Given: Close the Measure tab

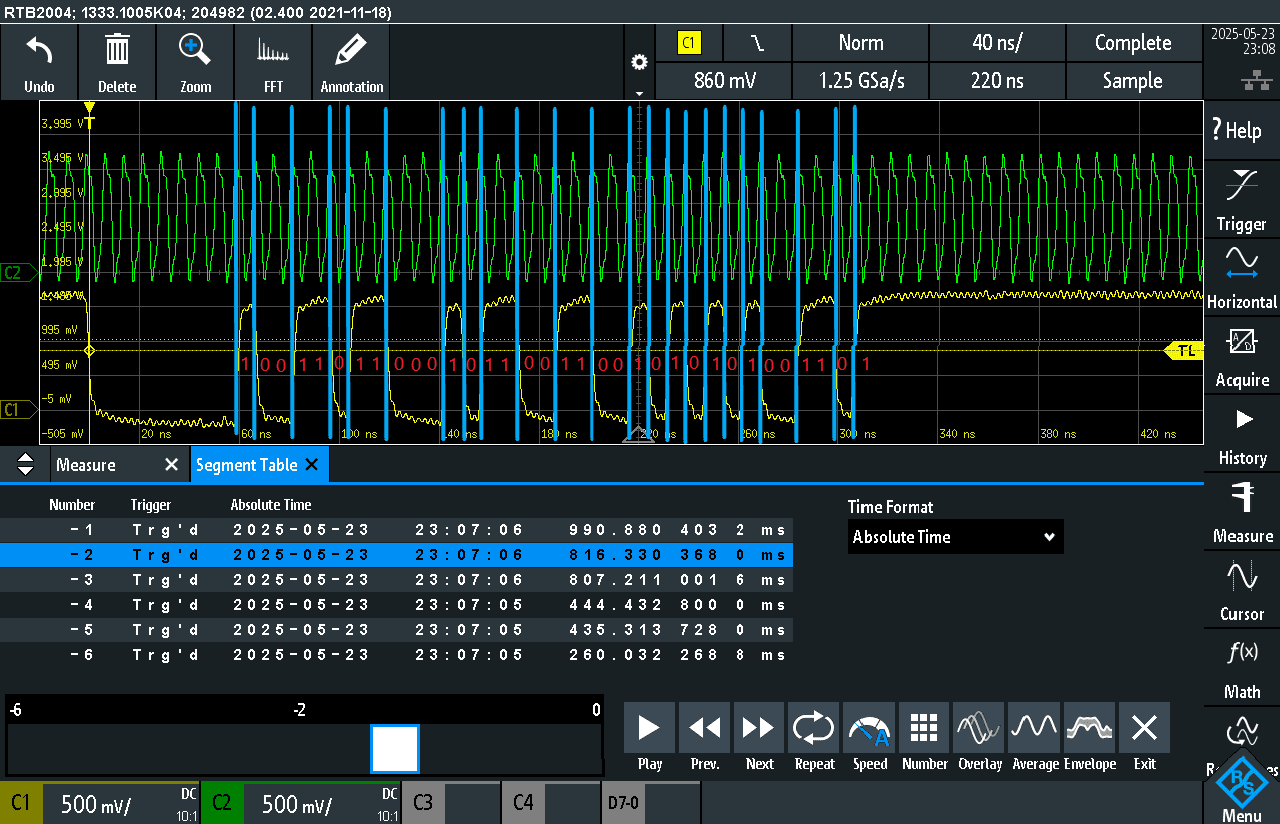Looking at the screenshot, I should [x=171, y=465].
